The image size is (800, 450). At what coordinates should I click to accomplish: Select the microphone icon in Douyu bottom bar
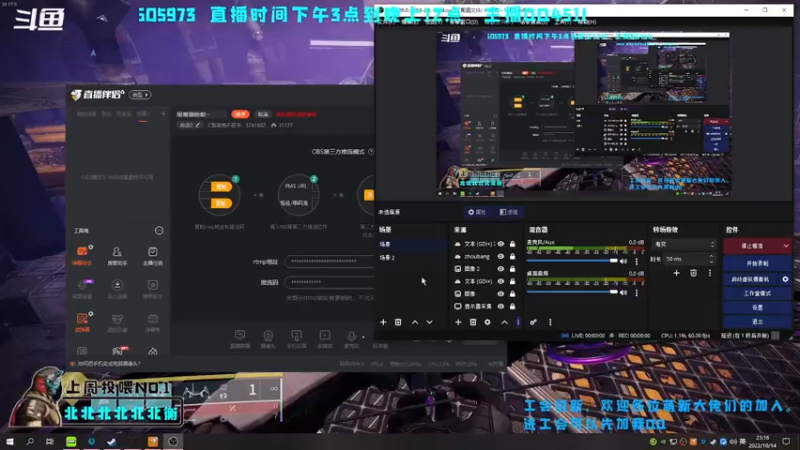pyautogui.click(x=351, y=339)
